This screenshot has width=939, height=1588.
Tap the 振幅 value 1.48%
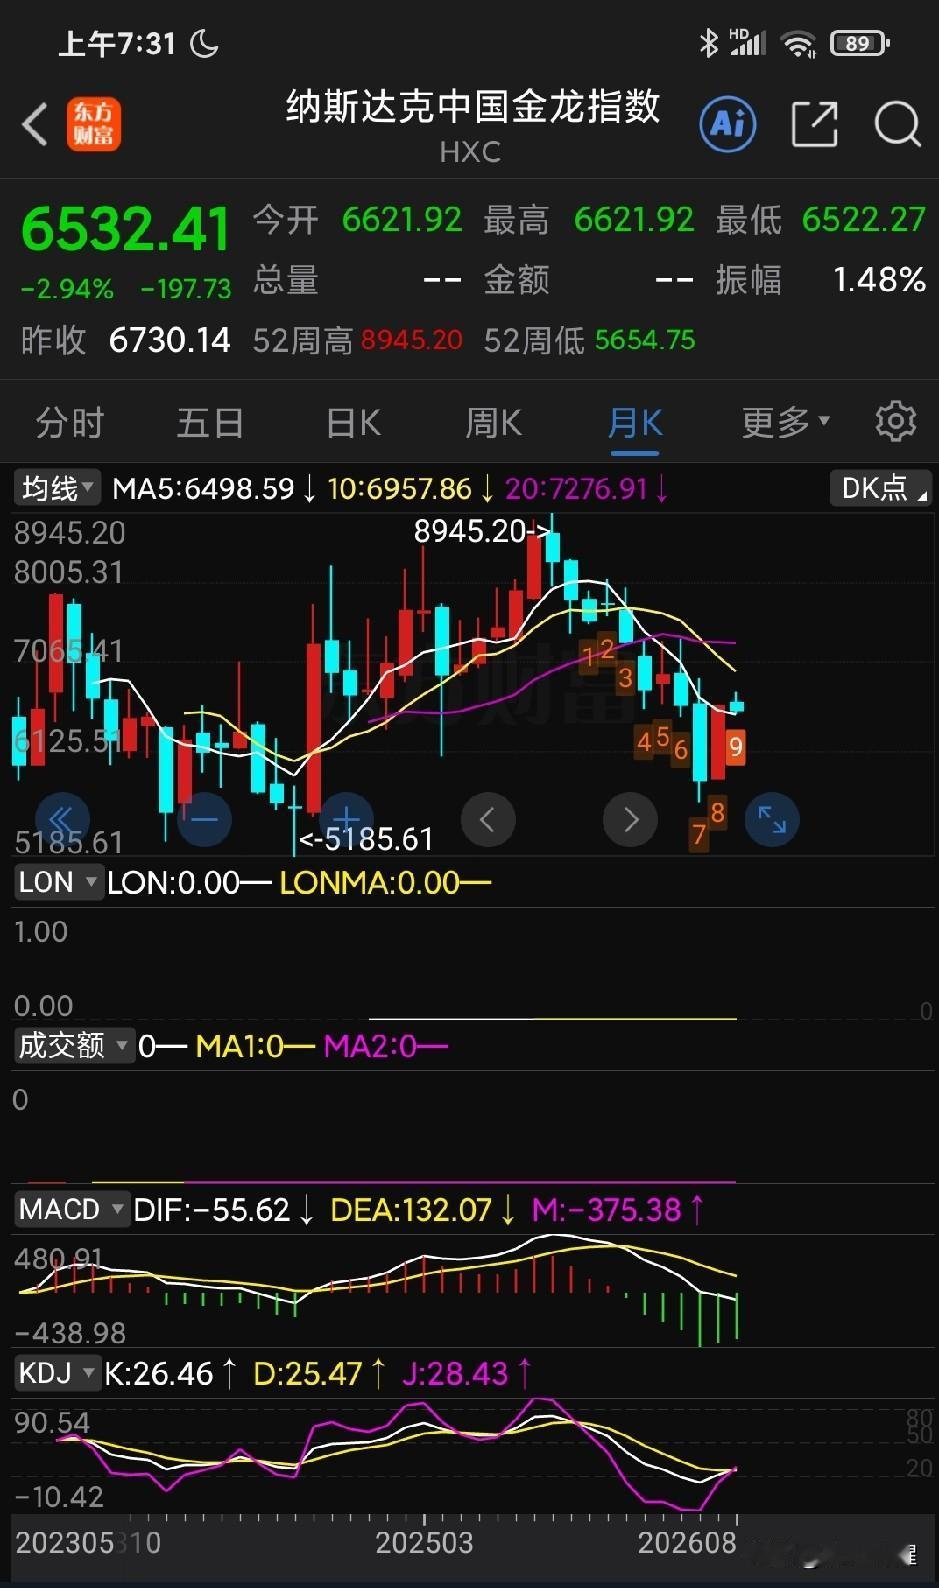point(880,279)
